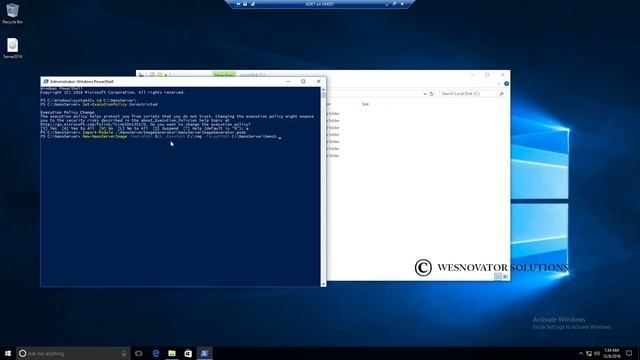Close the Administrator PowerShell window
Screen dimensions: 640x360
pyautogui.click(x=319, y=81)
